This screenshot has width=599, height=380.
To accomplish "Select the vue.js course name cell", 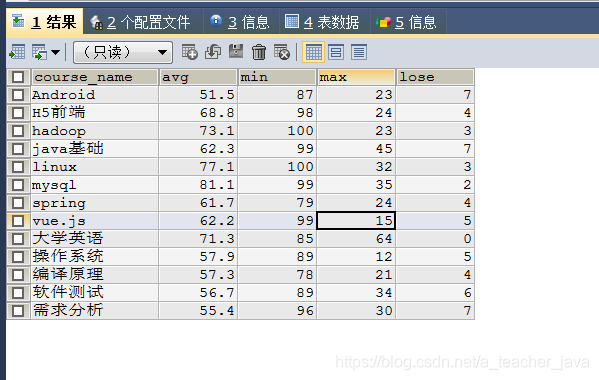I will (94, 220).
